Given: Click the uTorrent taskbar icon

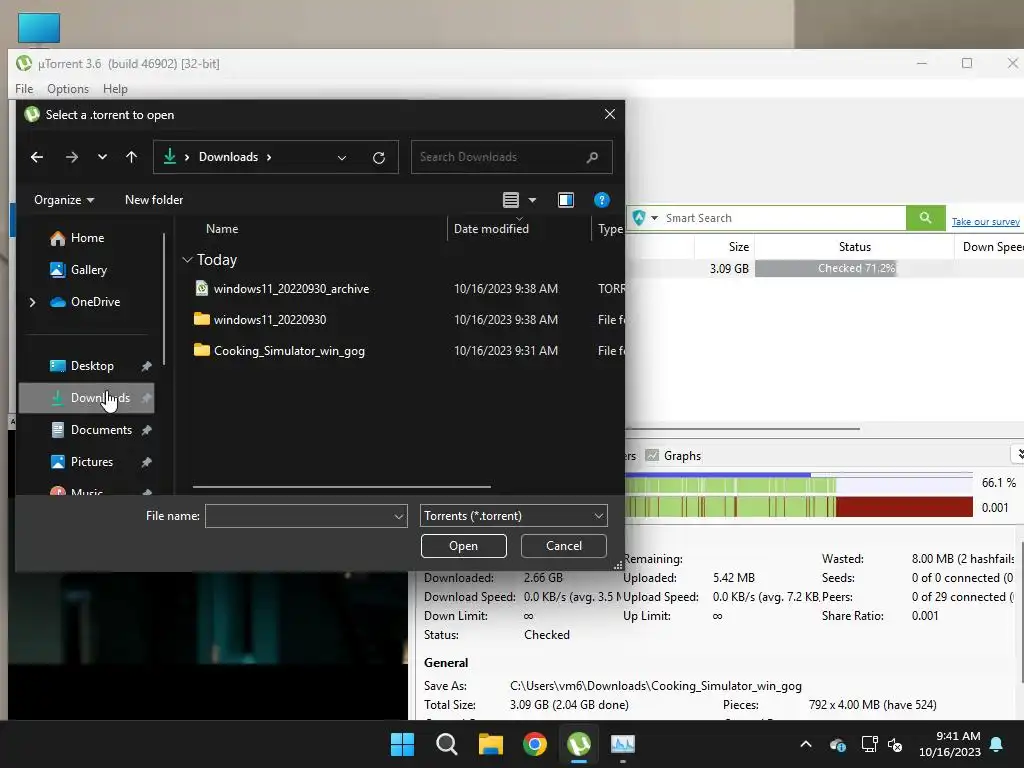Looking at the screenshot, I should pos(579,744).
